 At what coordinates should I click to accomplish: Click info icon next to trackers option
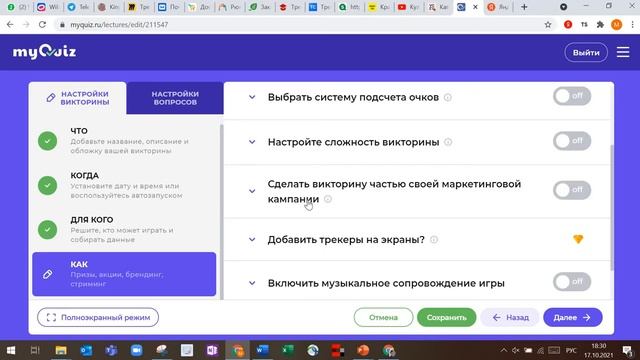[x=434, y=240]
